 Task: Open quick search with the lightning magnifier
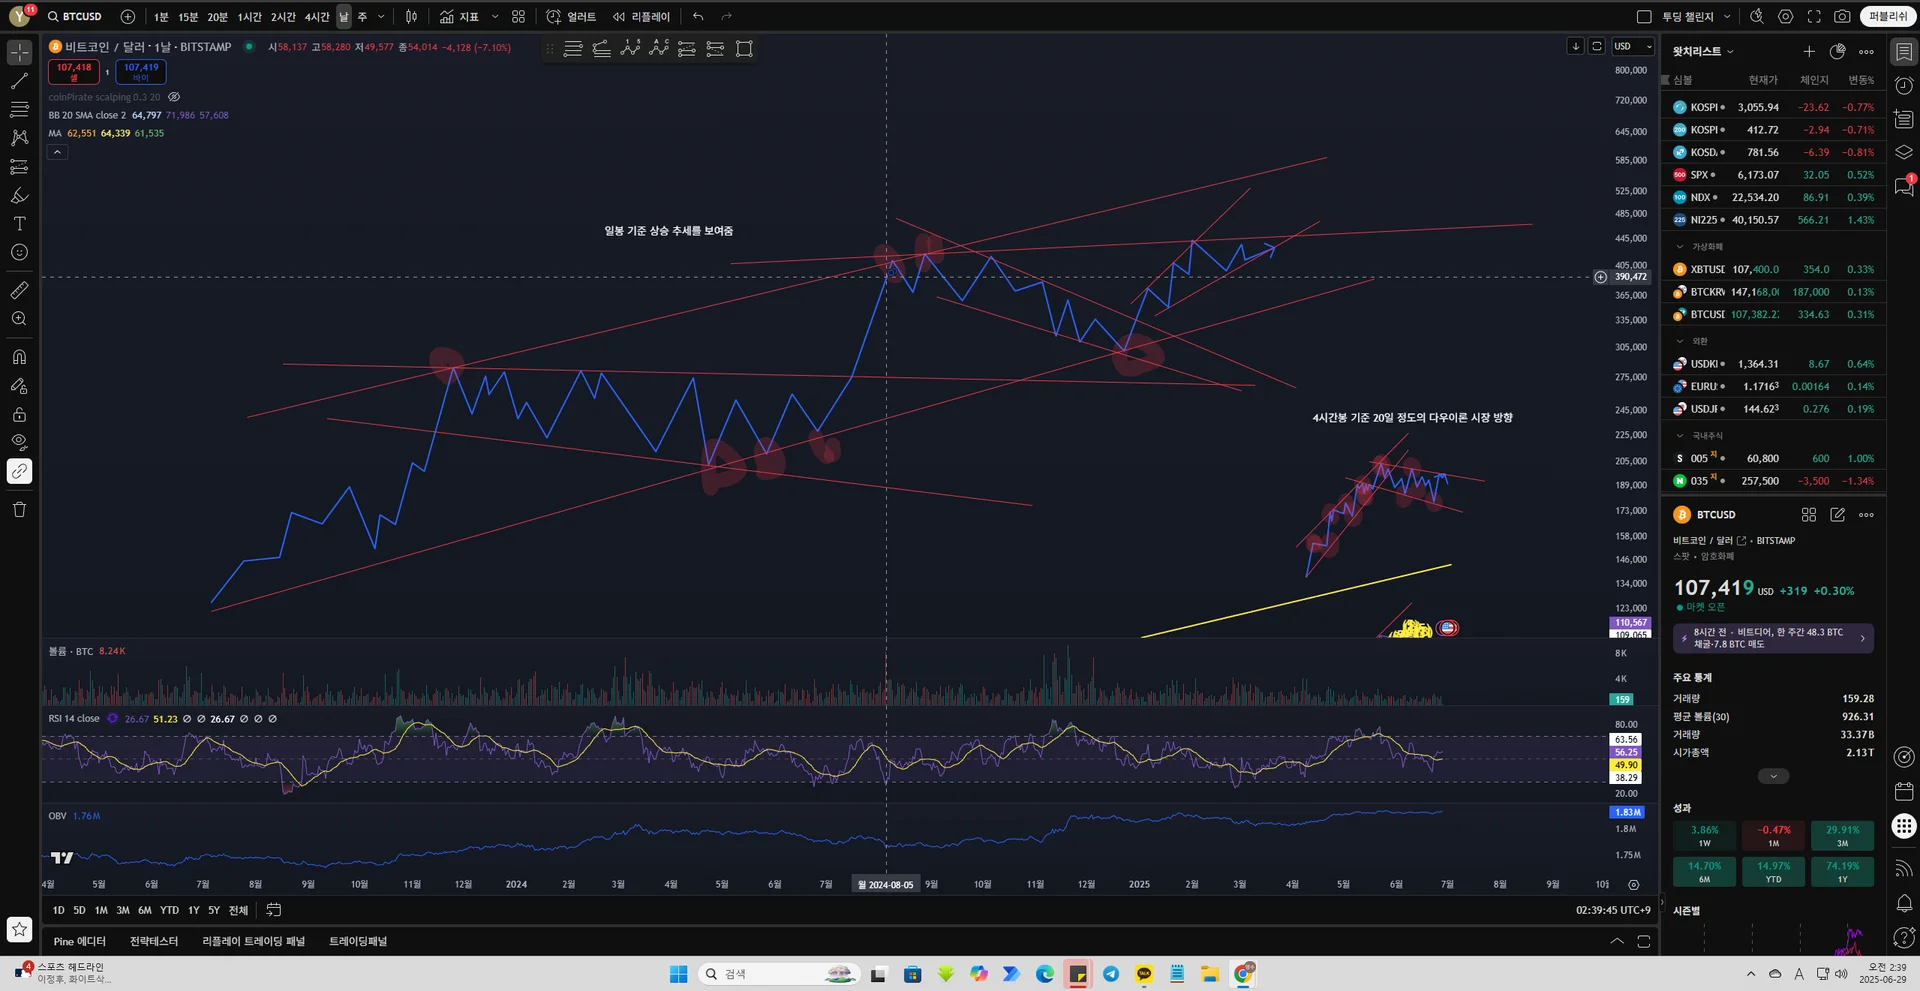coord(1757,17)
